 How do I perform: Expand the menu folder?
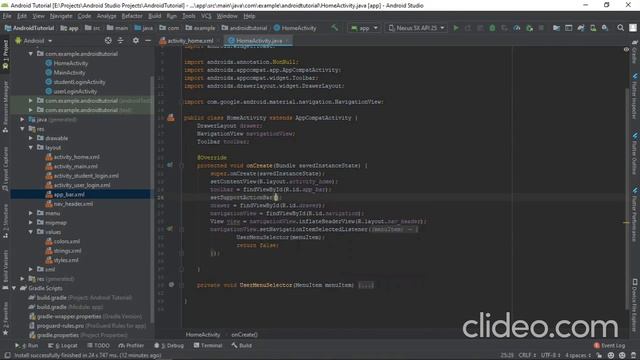pos(31,213)
